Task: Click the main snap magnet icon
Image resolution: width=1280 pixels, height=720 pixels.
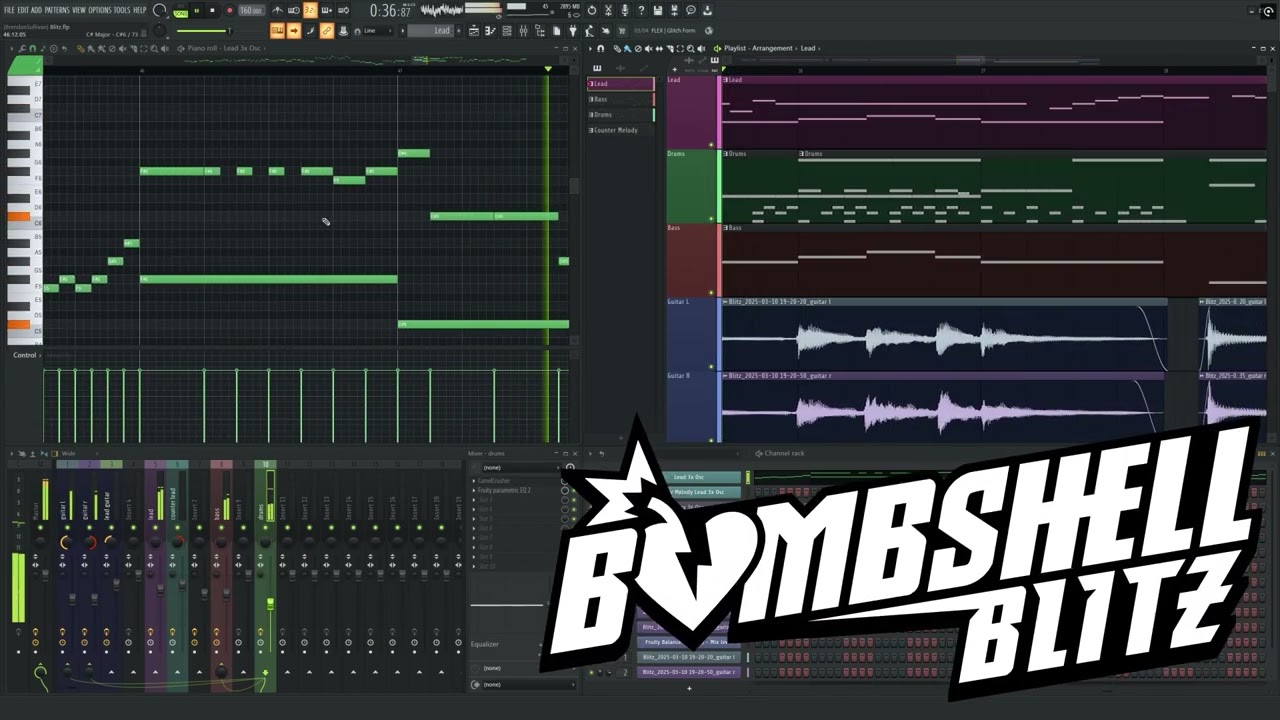Action: [357, 31]
